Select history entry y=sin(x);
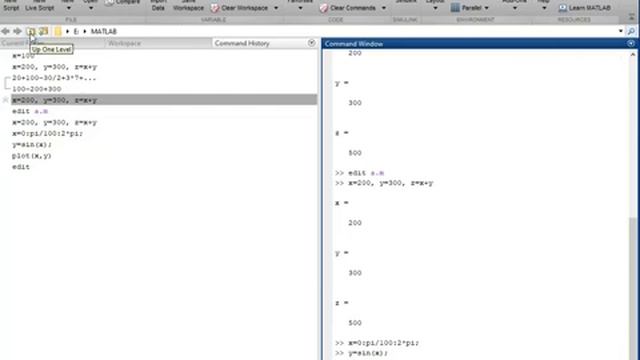 click(x=32, y=144)
